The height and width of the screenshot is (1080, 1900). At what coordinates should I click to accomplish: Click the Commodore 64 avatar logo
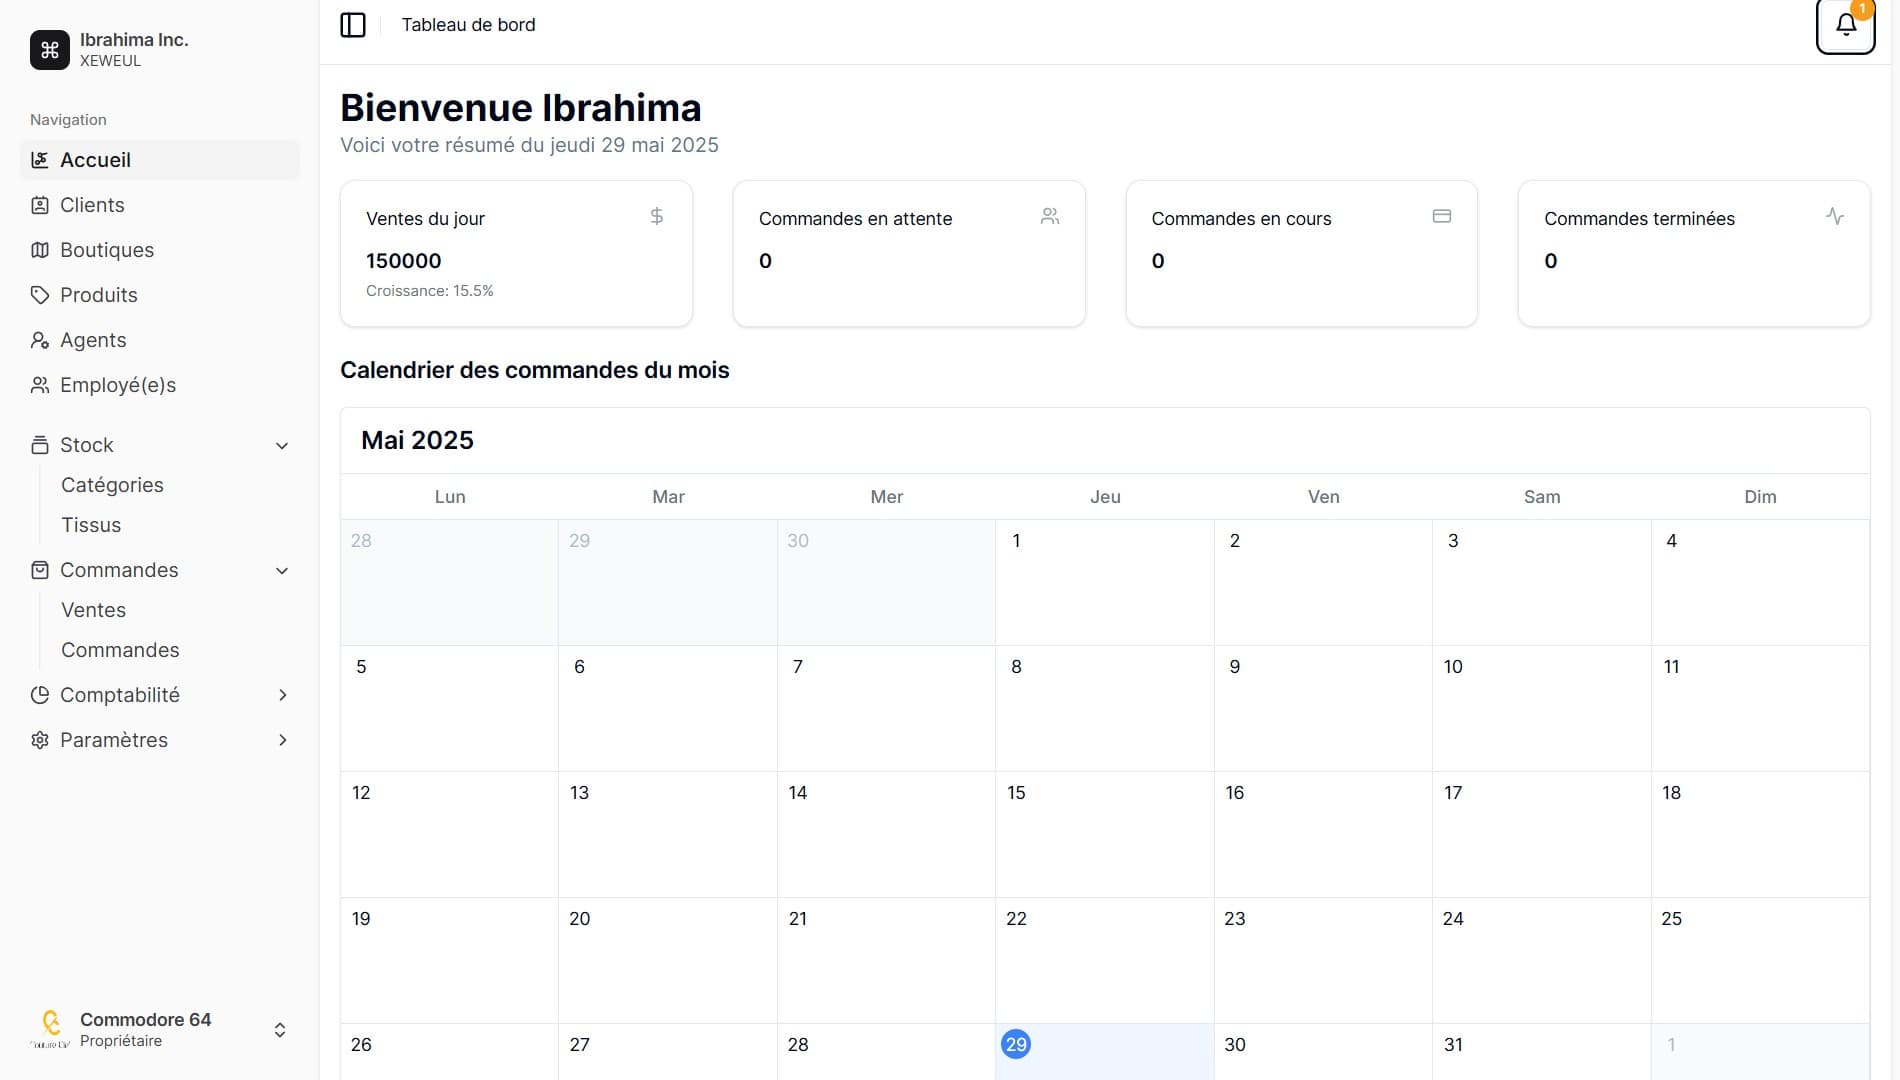tap(50, 1029)
